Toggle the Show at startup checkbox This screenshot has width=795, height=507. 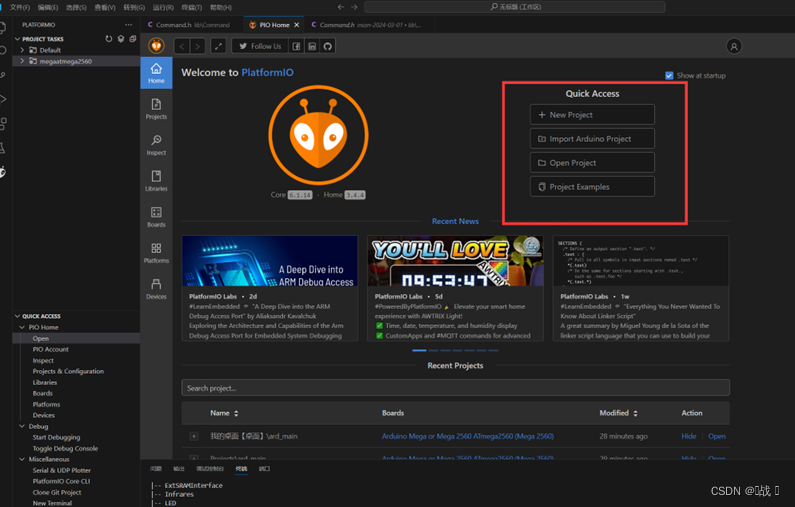[x=669, y=76]
